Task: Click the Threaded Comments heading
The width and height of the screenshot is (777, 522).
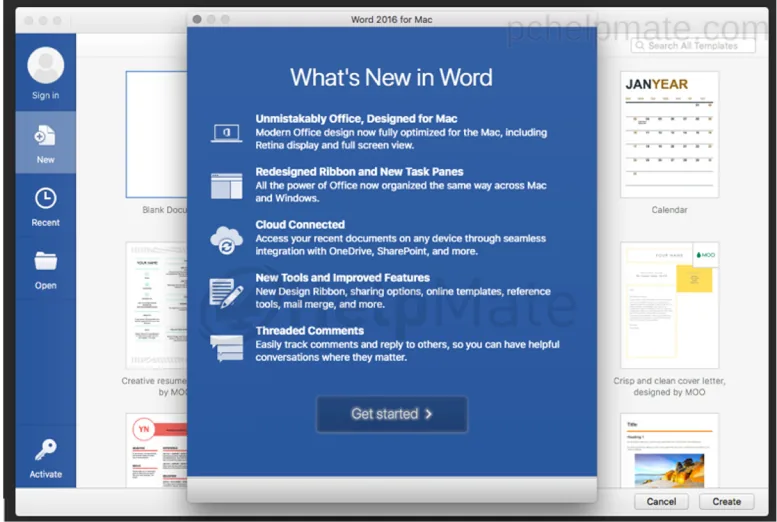Action: pyautogui.click(x=309, y=331)
